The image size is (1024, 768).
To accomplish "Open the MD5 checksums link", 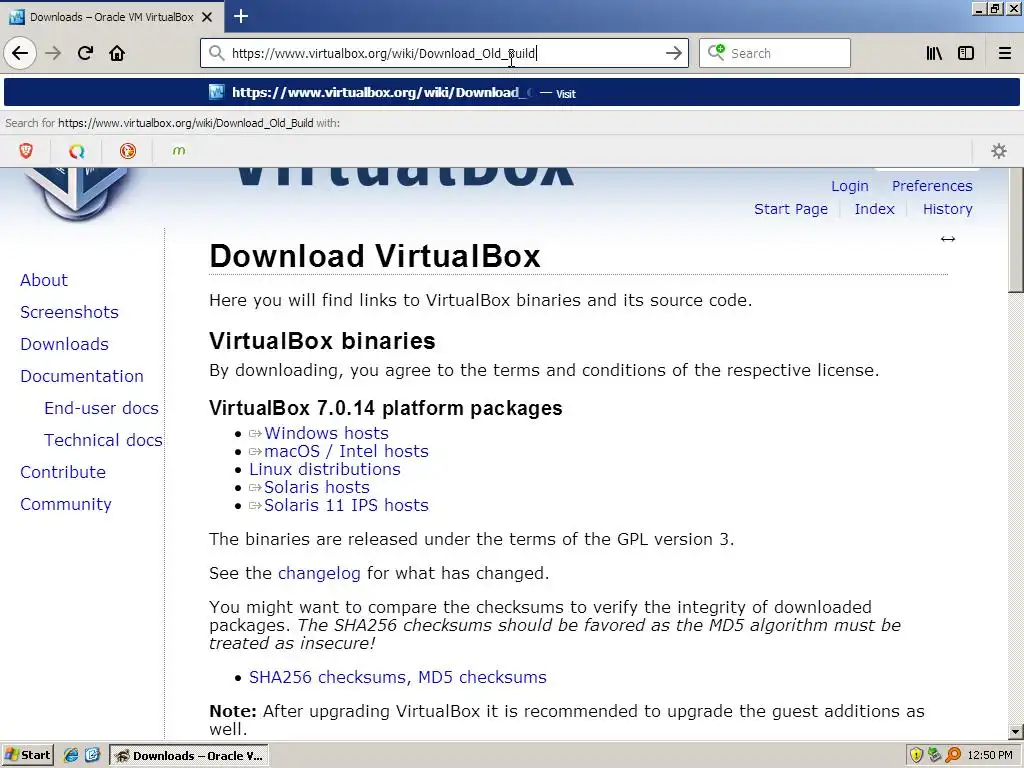I will [482, 677].
